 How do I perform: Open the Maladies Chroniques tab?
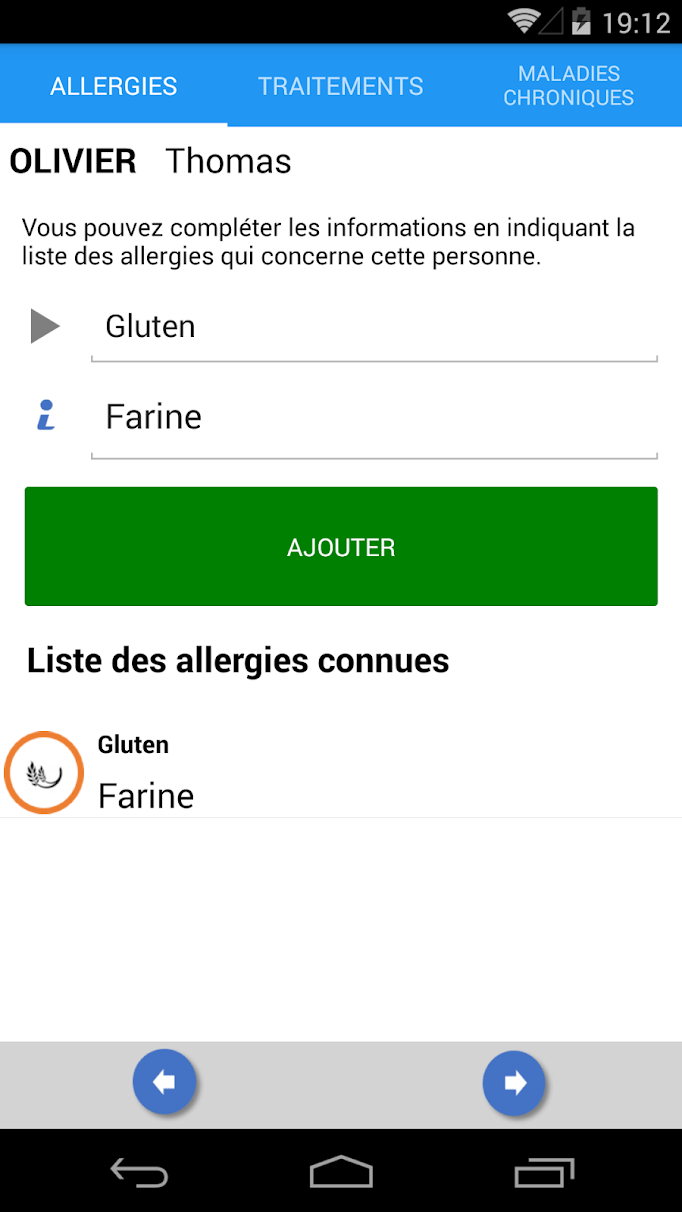tap(568, 86)
